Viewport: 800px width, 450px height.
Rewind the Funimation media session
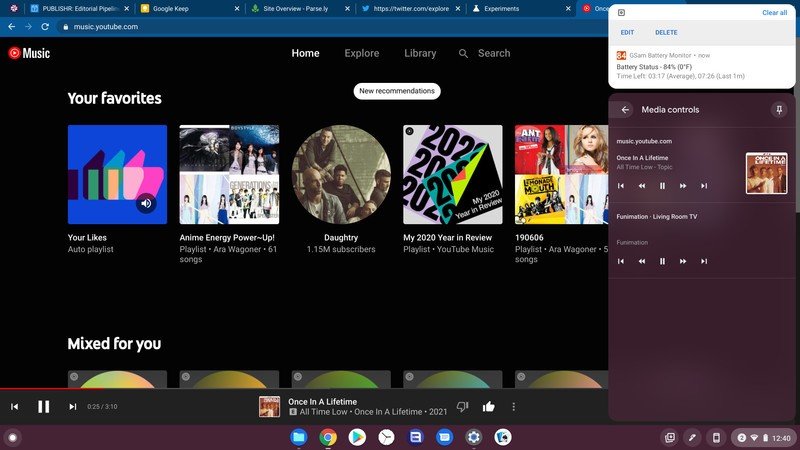pyautogui.click(x=642, y=261)
